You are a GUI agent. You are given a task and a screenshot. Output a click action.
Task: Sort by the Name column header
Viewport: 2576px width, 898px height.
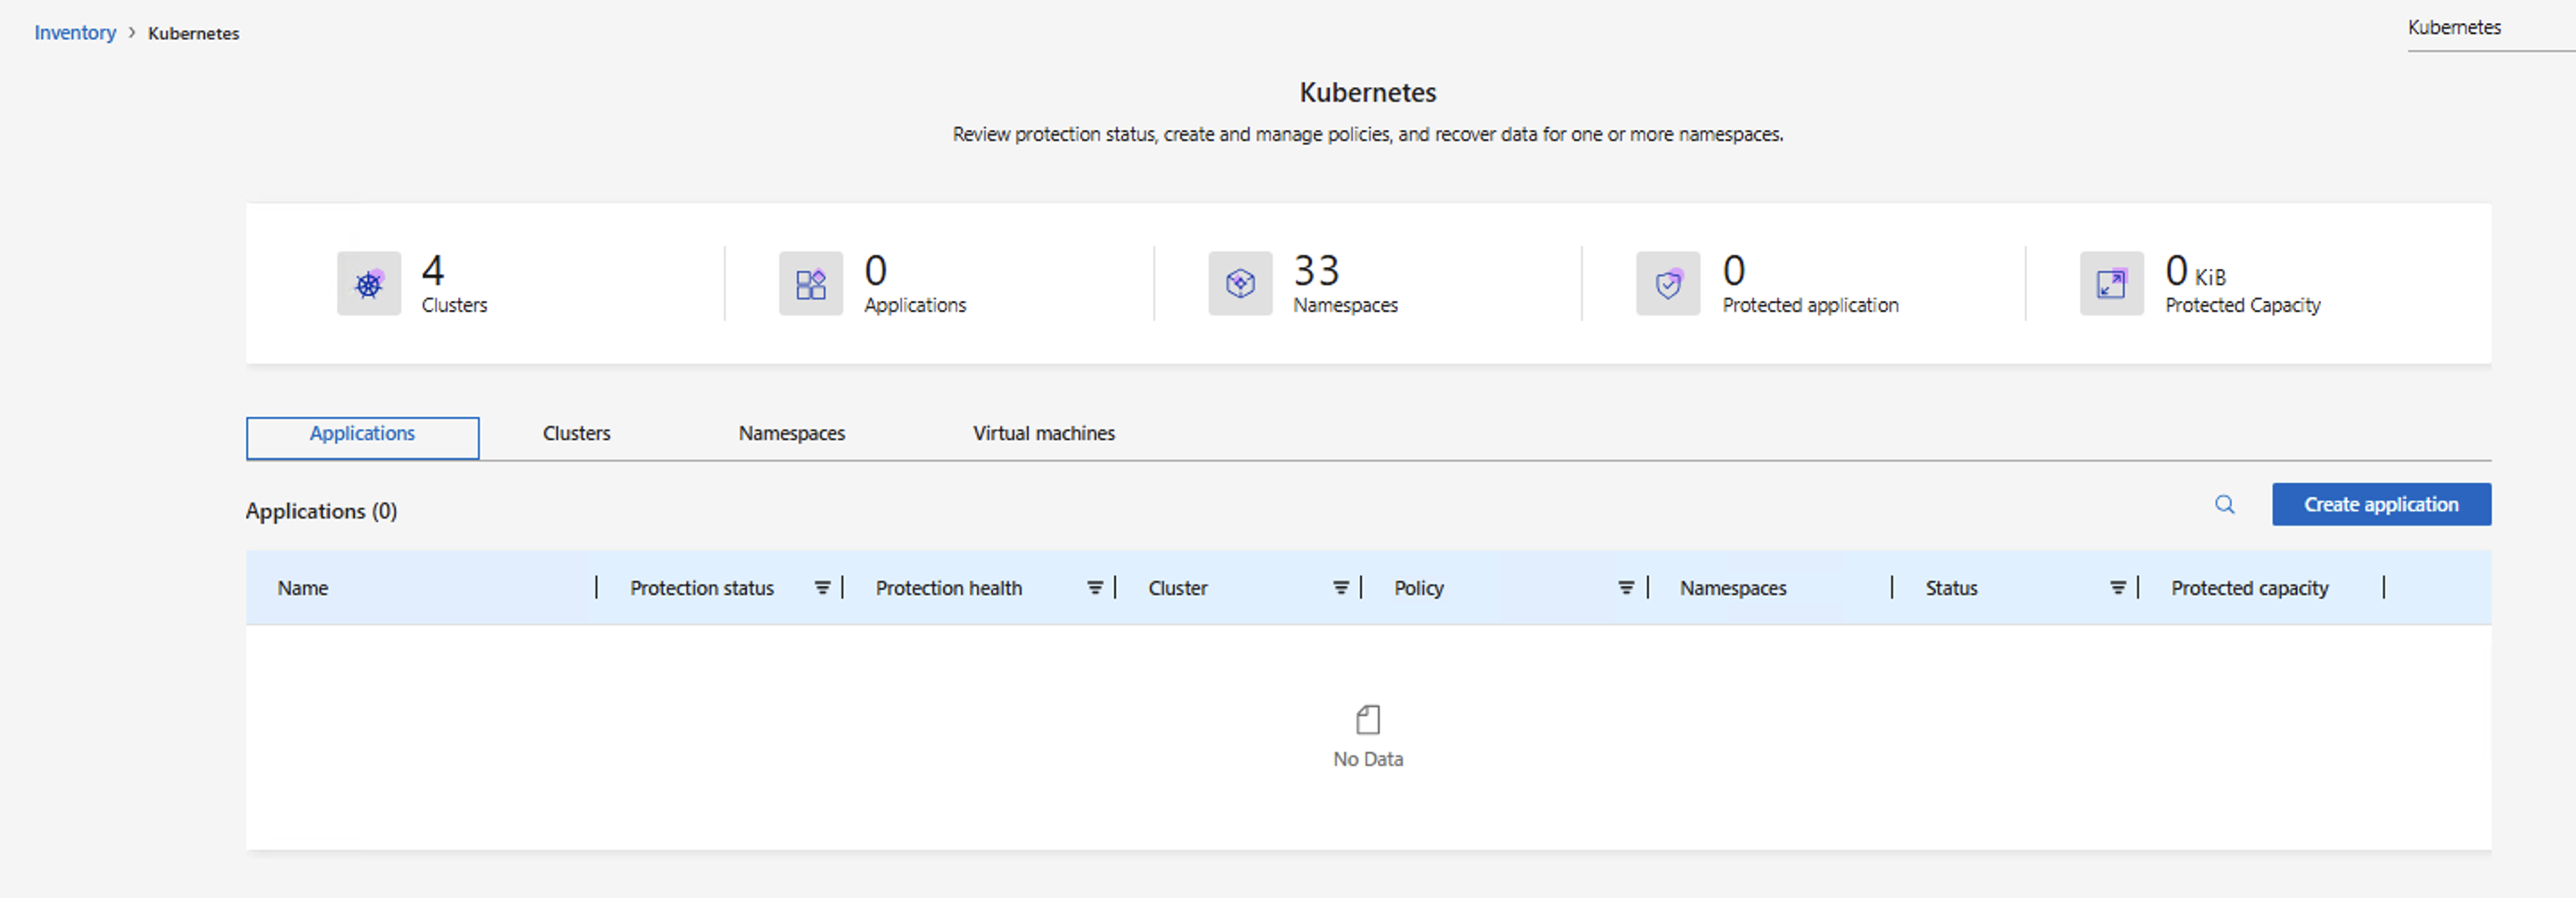[x=303, y=588]
